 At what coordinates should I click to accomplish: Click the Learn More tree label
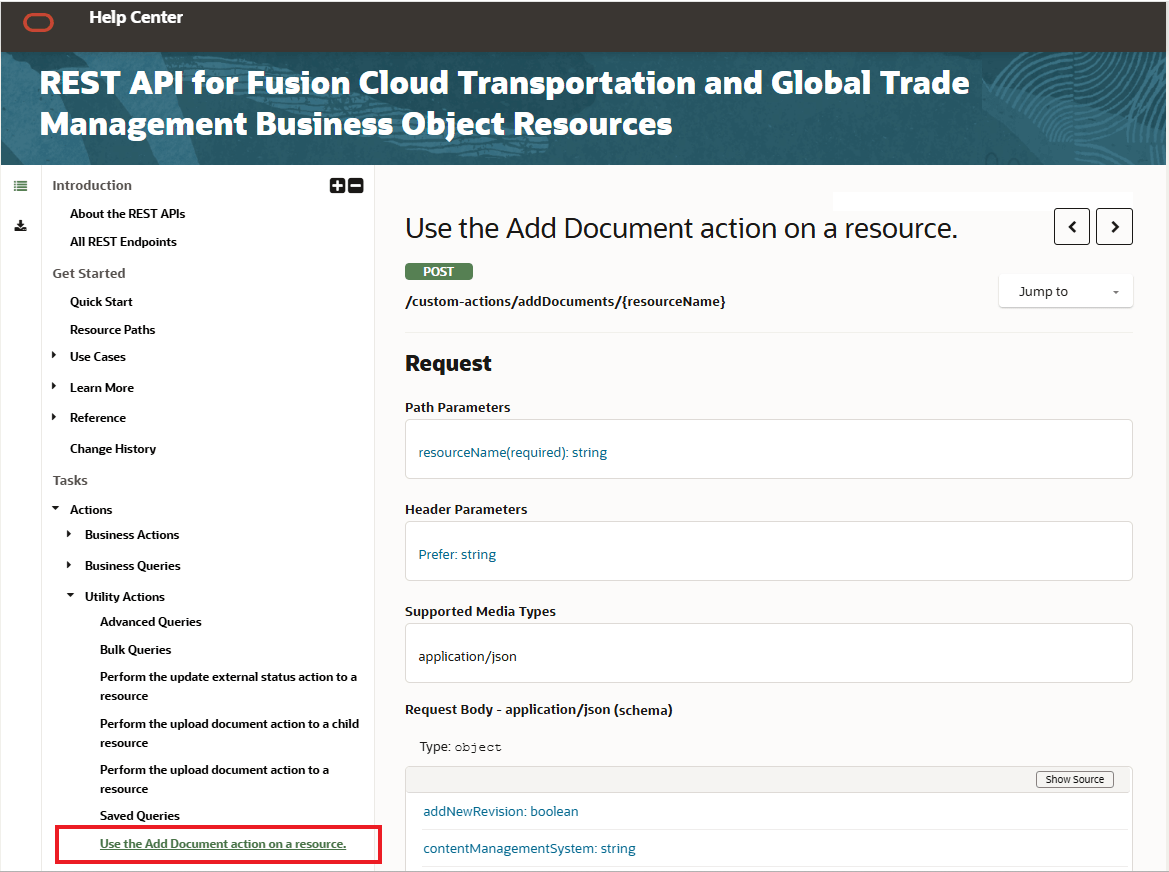tap(102, 388)
